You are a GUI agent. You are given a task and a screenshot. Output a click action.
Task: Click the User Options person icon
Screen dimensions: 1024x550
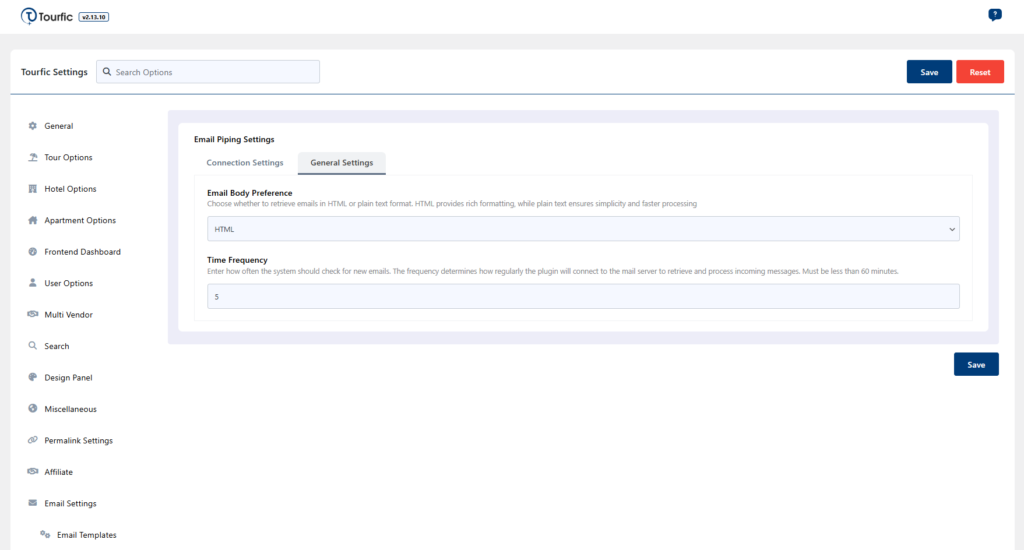pyautogui.click(x=33, y=282)
